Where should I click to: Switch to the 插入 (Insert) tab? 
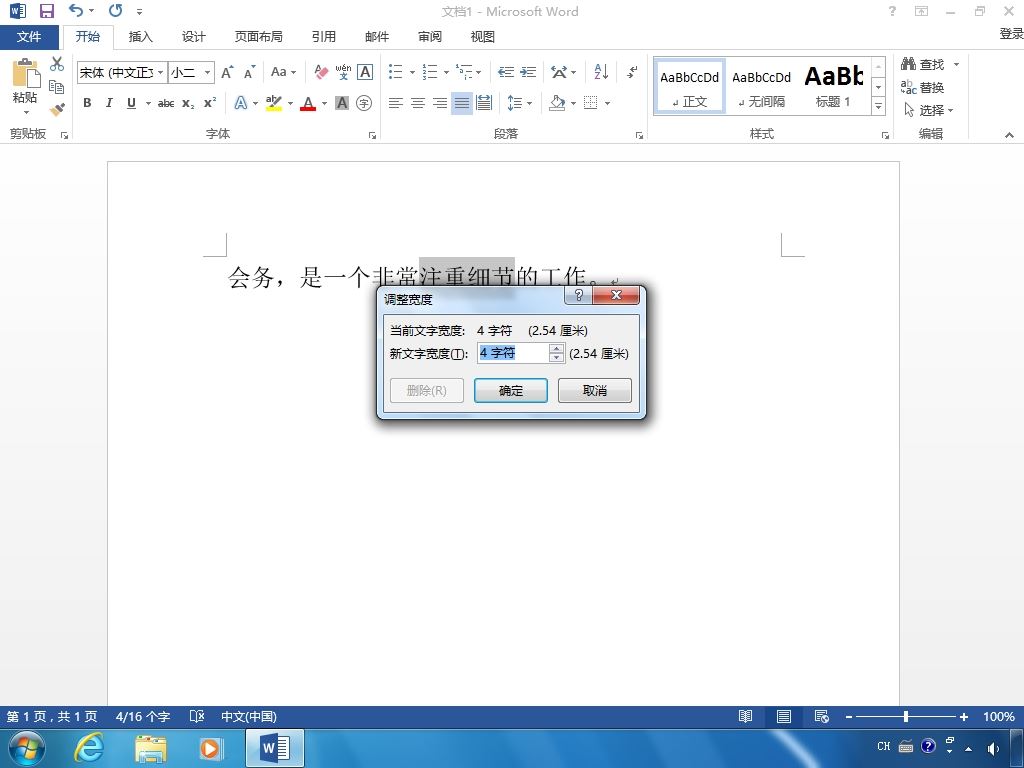[140, 37]
